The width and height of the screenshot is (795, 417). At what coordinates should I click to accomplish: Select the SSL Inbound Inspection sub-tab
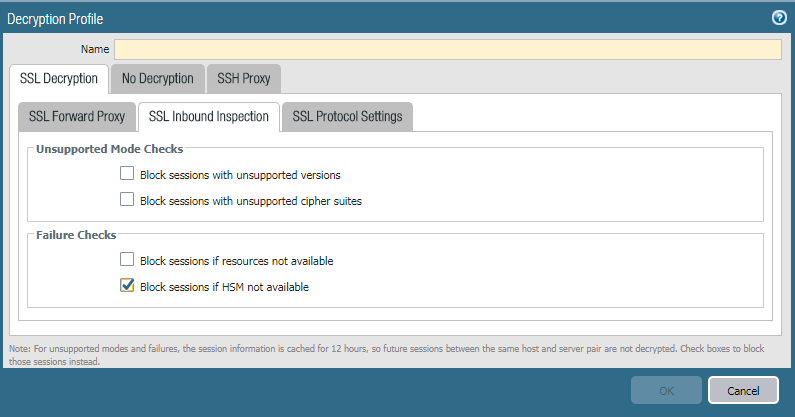coord(208,117)
